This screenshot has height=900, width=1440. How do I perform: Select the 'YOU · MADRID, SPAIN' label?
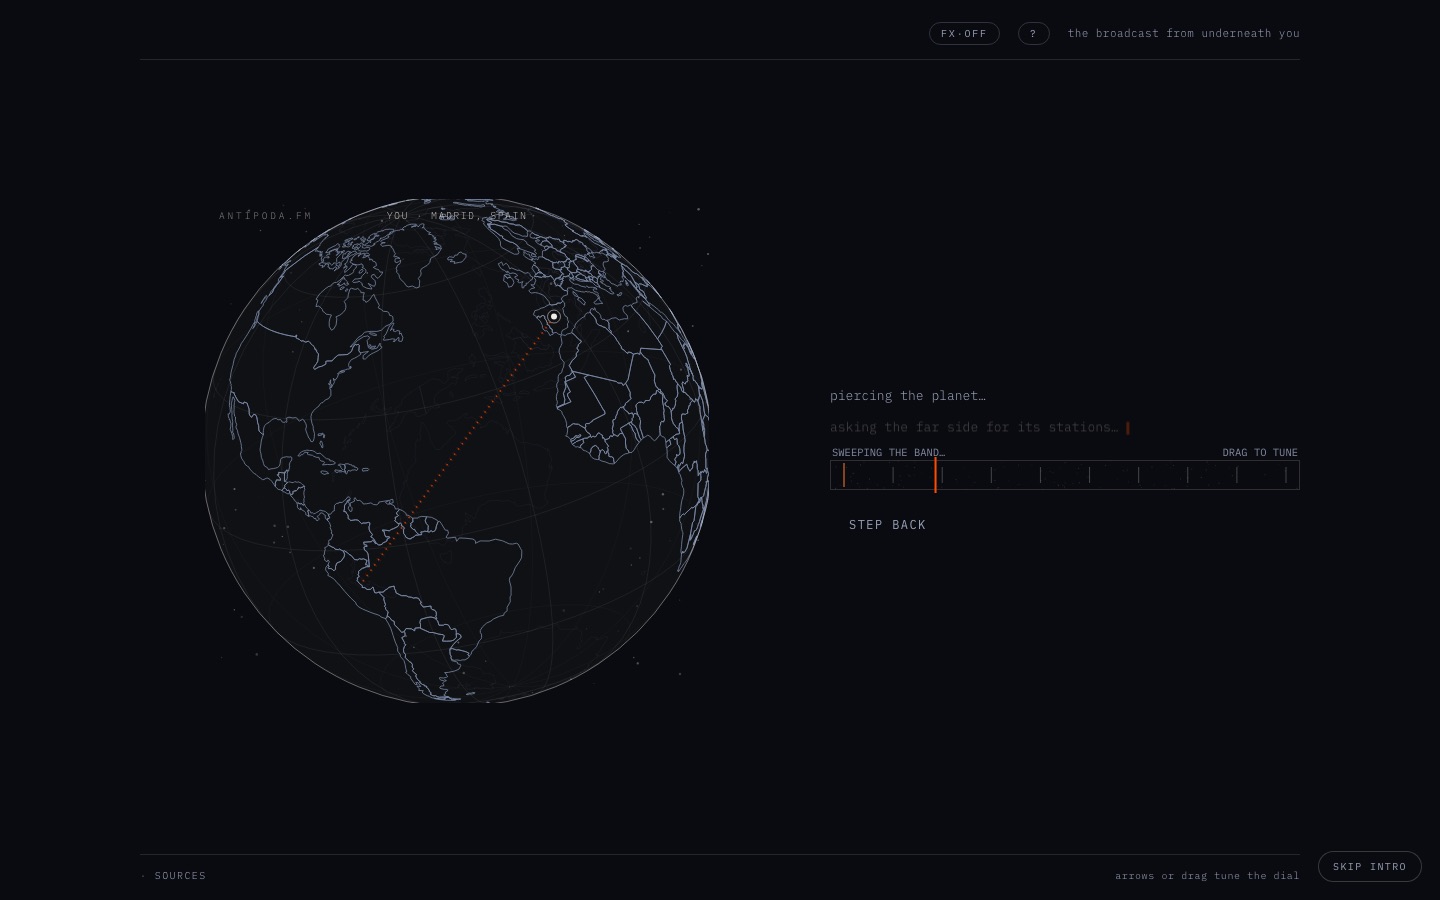point(457,216)
